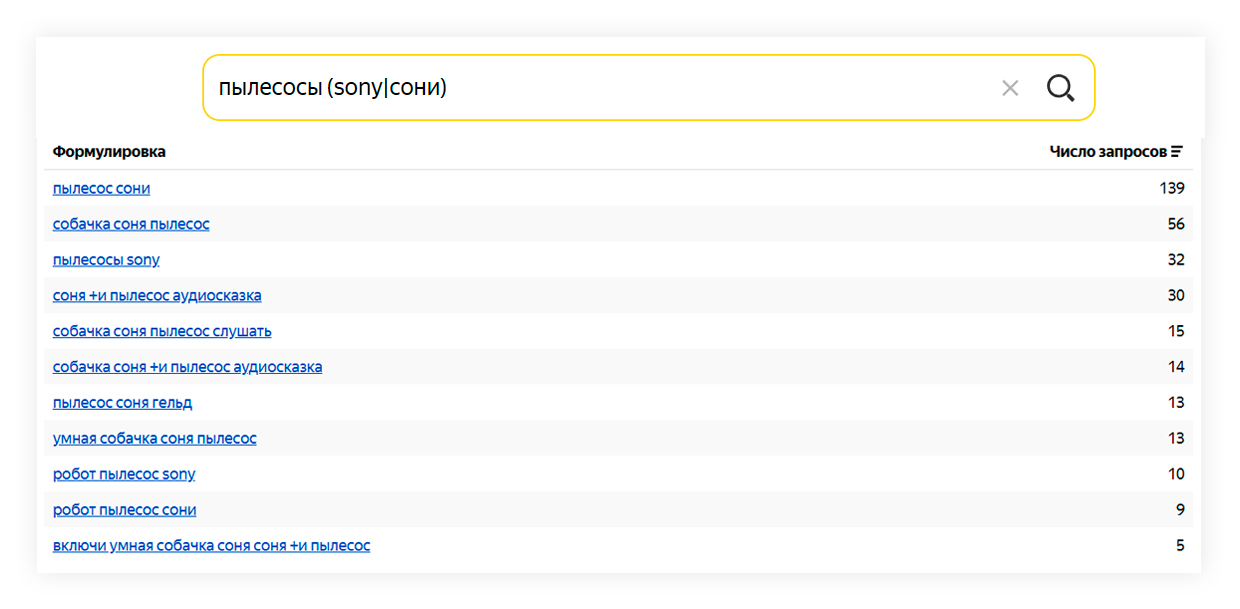Open умная собачка соня пылесос link
Screen dimensions: 1240x609
point(155,439)
